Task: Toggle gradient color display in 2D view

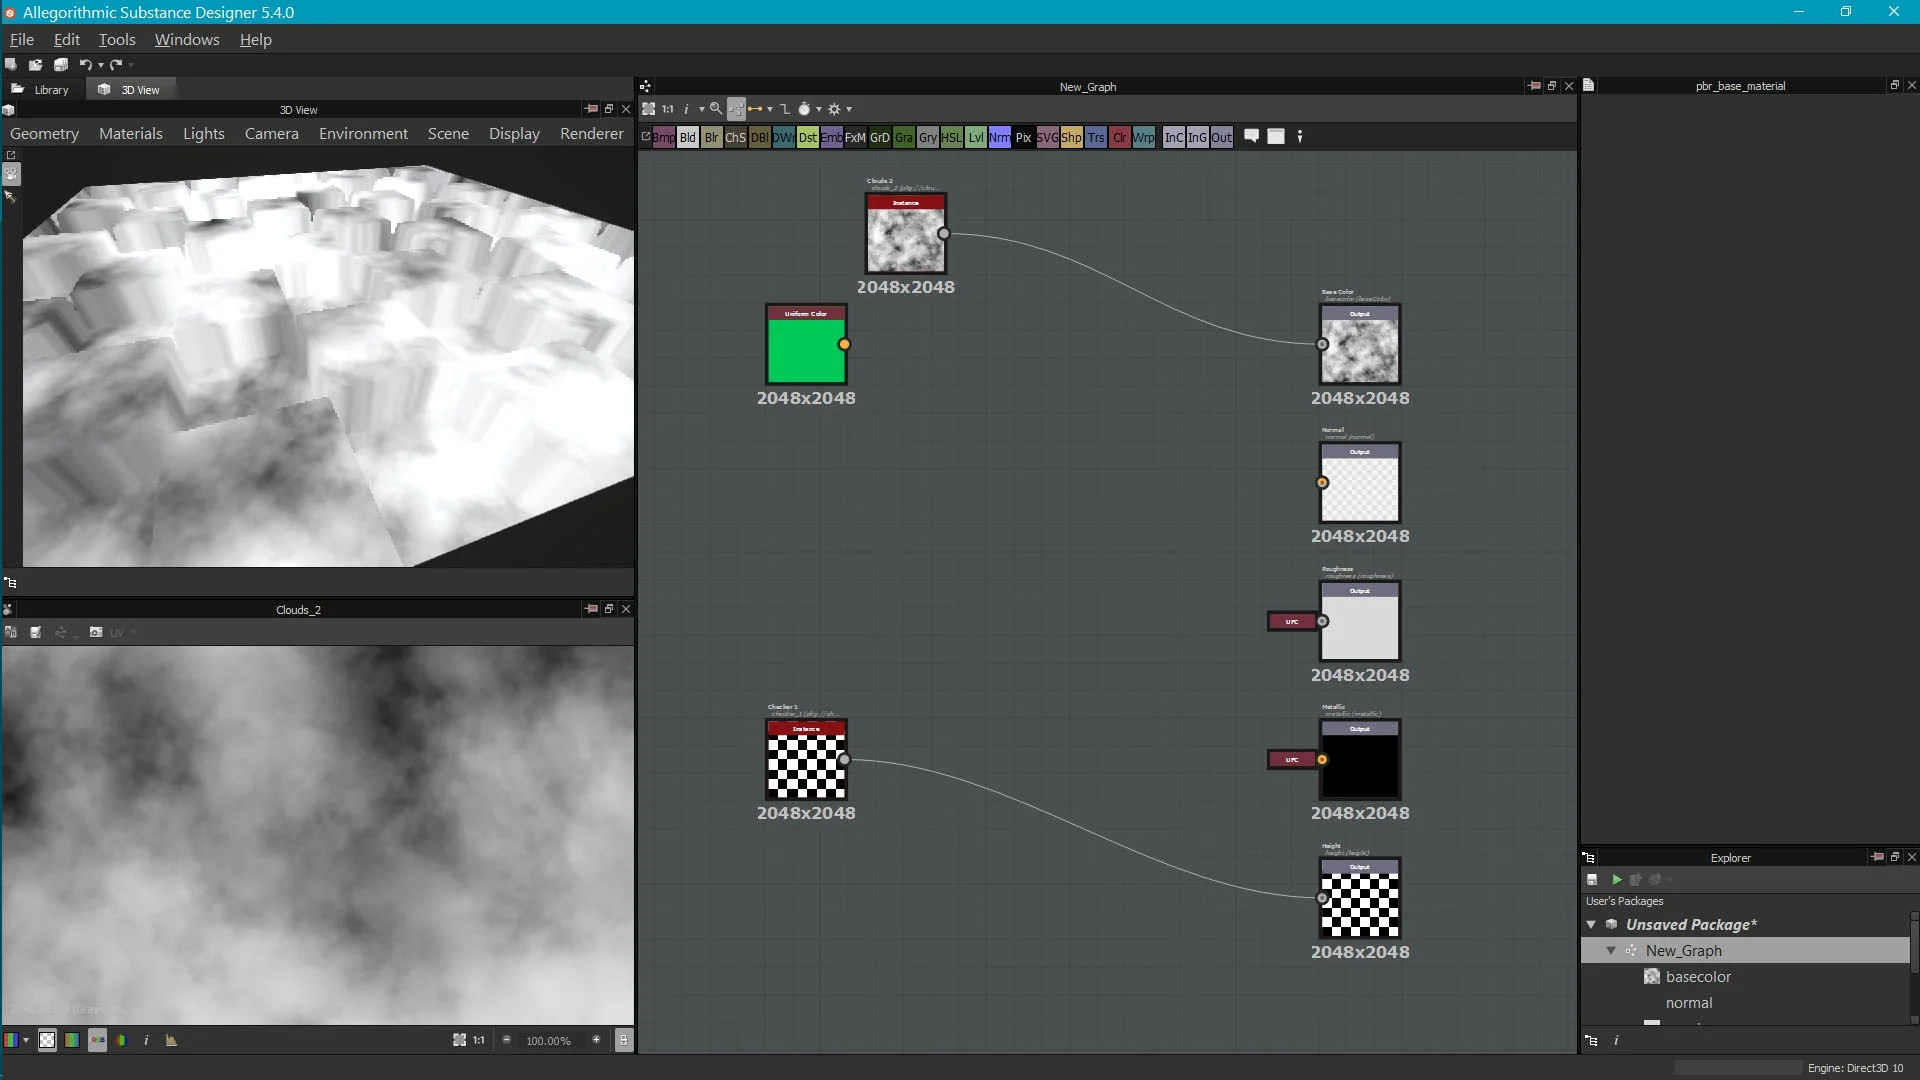Action: [x=72, y=1040]
